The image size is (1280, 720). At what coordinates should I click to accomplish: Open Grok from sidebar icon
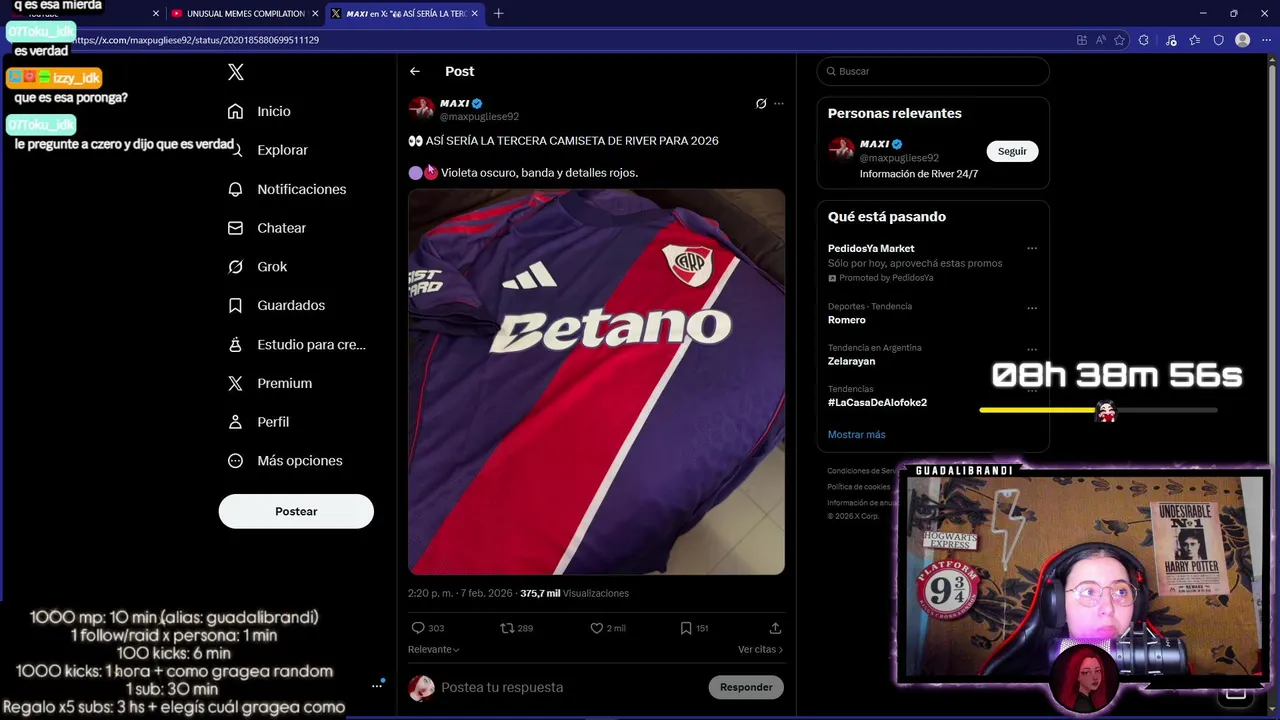[x=235, y=267]
